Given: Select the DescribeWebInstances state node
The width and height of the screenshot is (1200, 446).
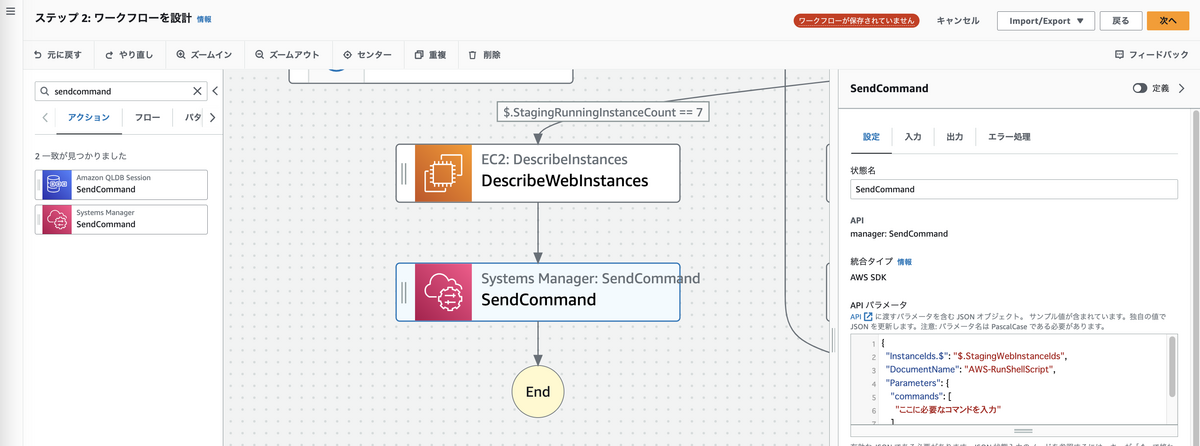Looking at the screenshot, I should [538, 174].
